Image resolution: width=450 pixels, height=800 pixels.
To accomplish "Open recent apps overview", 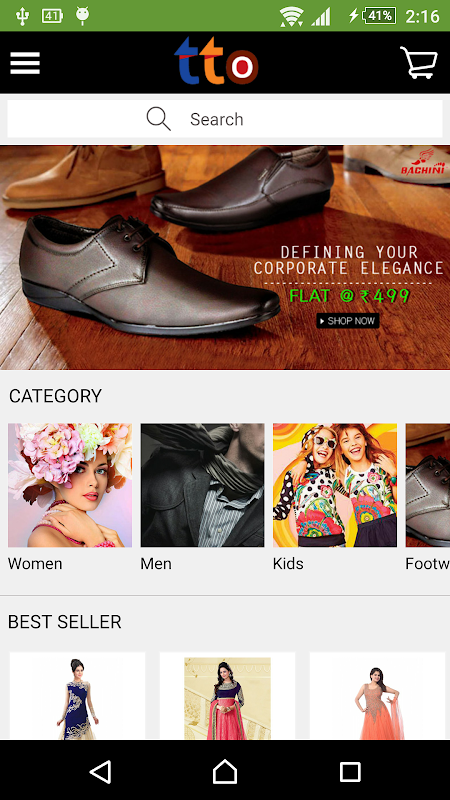I will point(350,771).
